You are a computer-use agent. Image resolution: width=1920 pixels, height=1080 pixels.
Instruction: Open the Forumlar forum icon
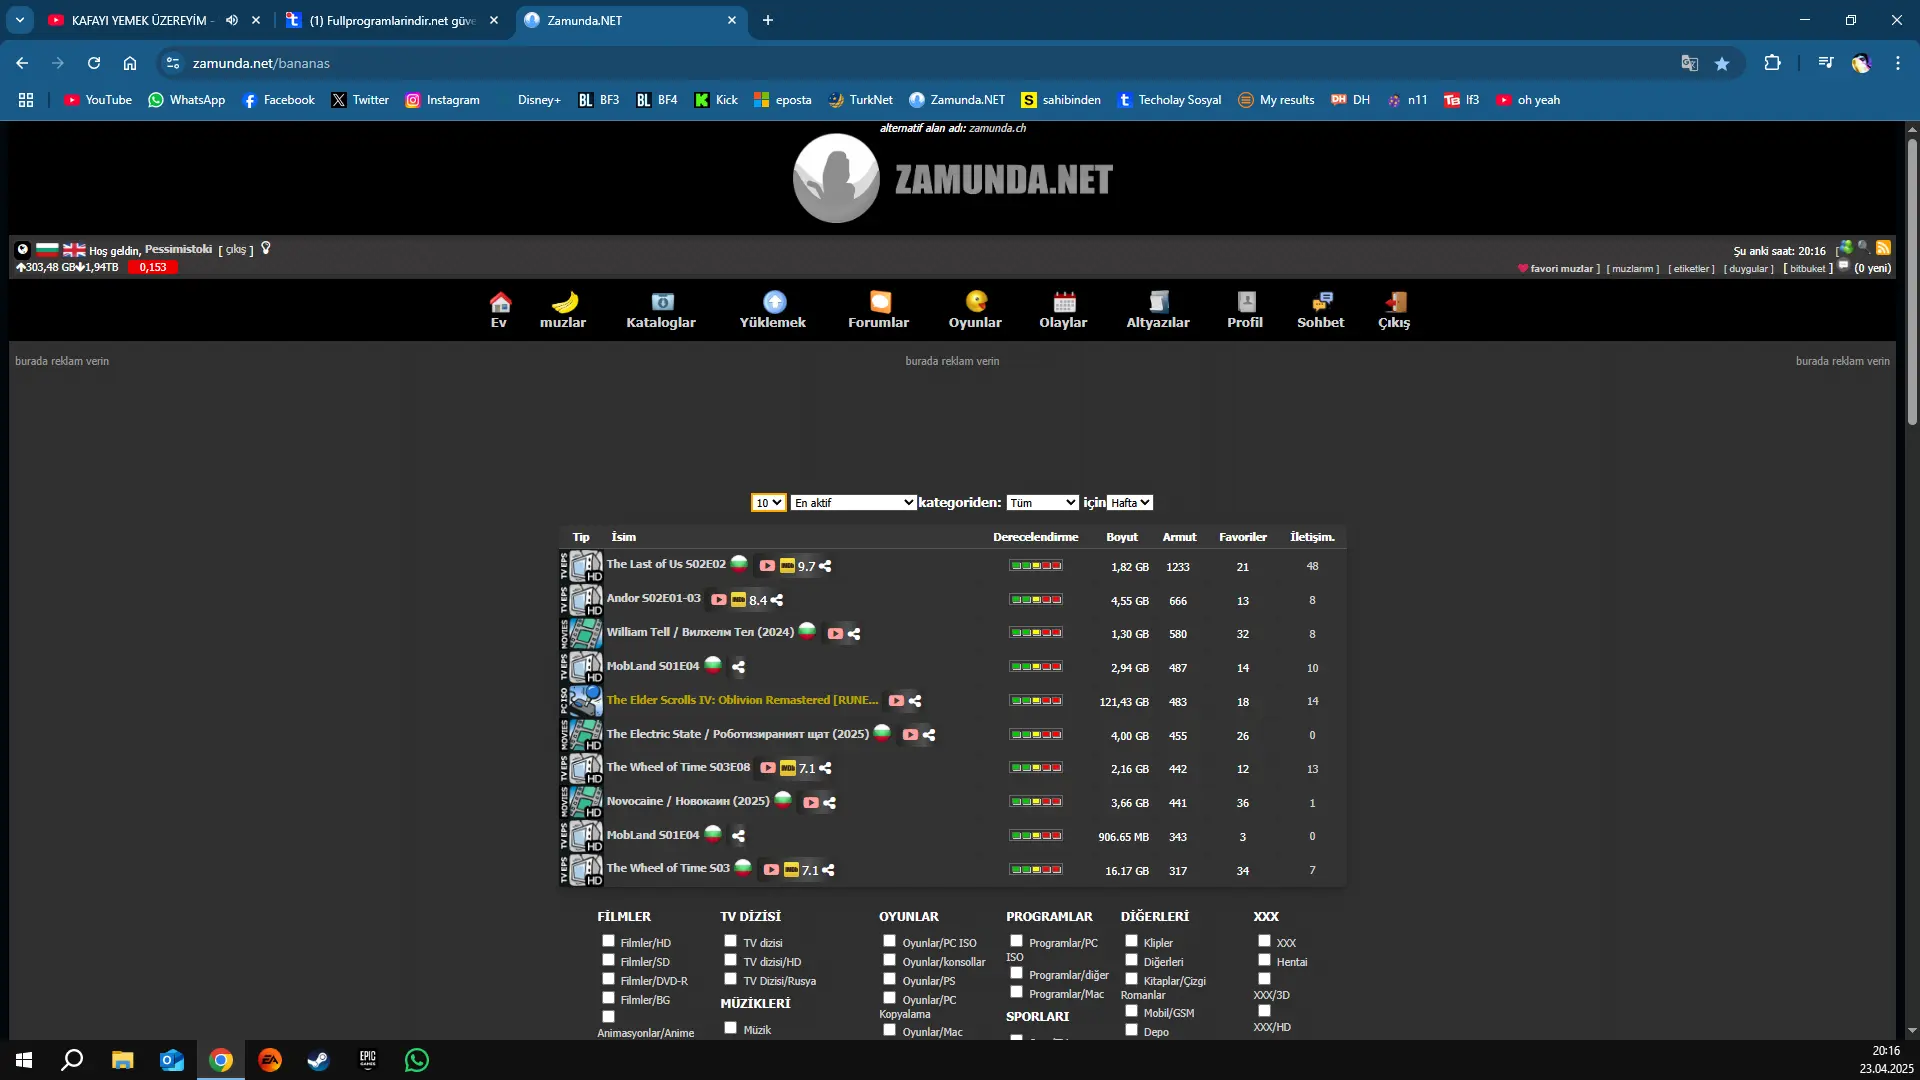pyautogui.click(x=880, y=302)
